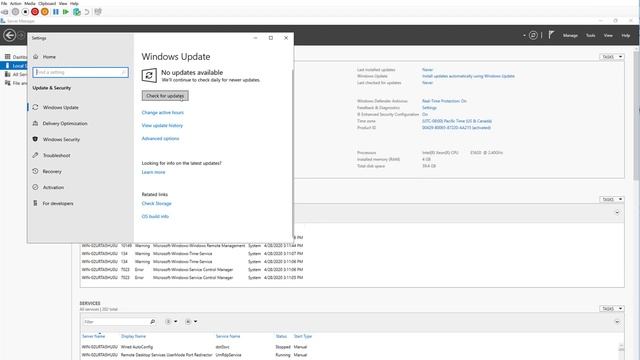Click the Ctrl+Alt+Del toolbar icon

(x=4, y=12)
